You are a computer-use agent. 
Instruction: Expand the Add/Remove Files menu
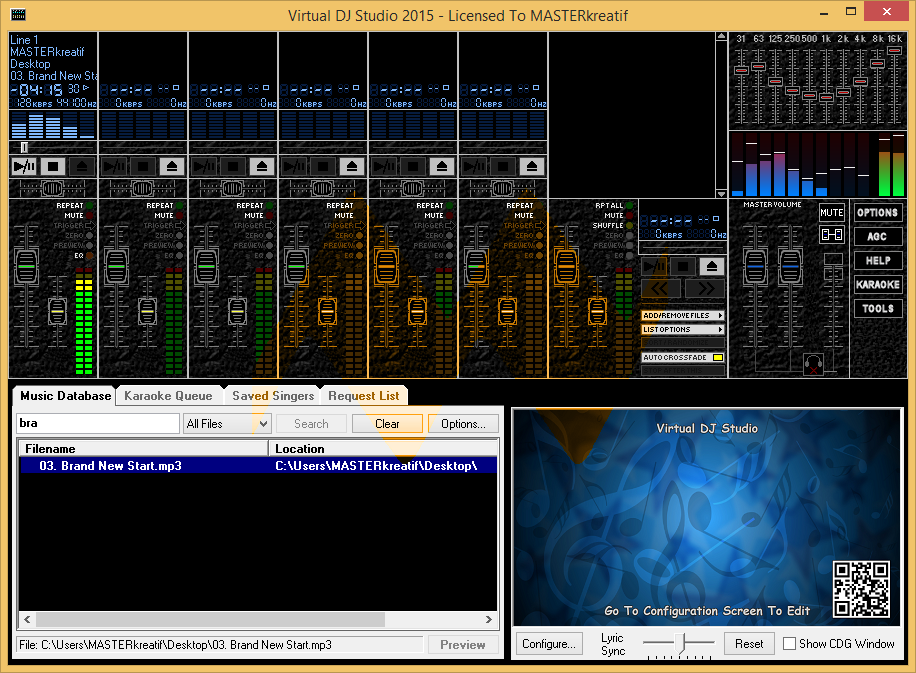[x=682, y=316]
